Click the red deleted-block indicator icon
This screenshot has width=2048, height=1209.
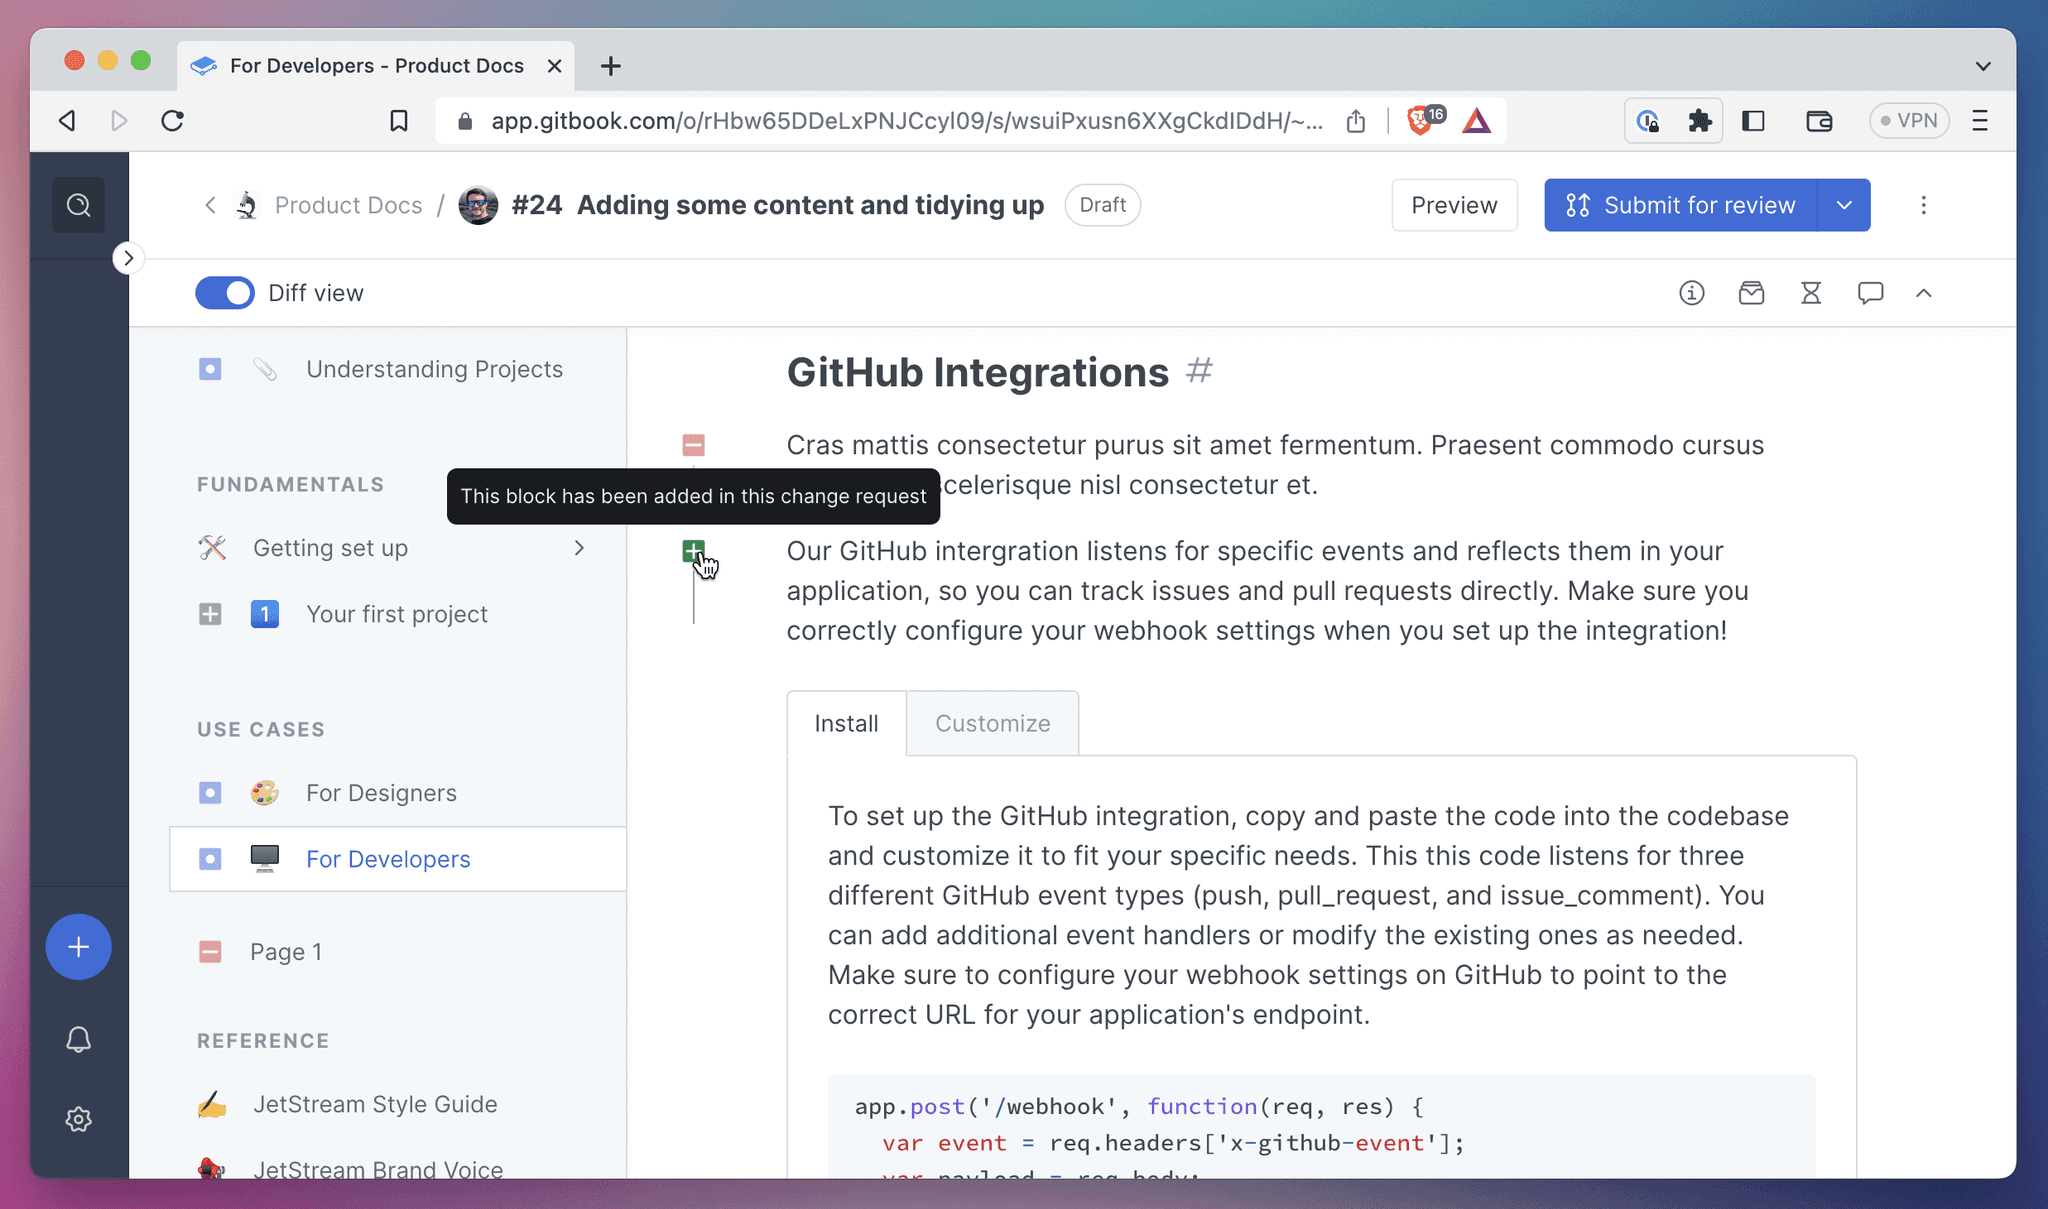click(x=694, y=444)
